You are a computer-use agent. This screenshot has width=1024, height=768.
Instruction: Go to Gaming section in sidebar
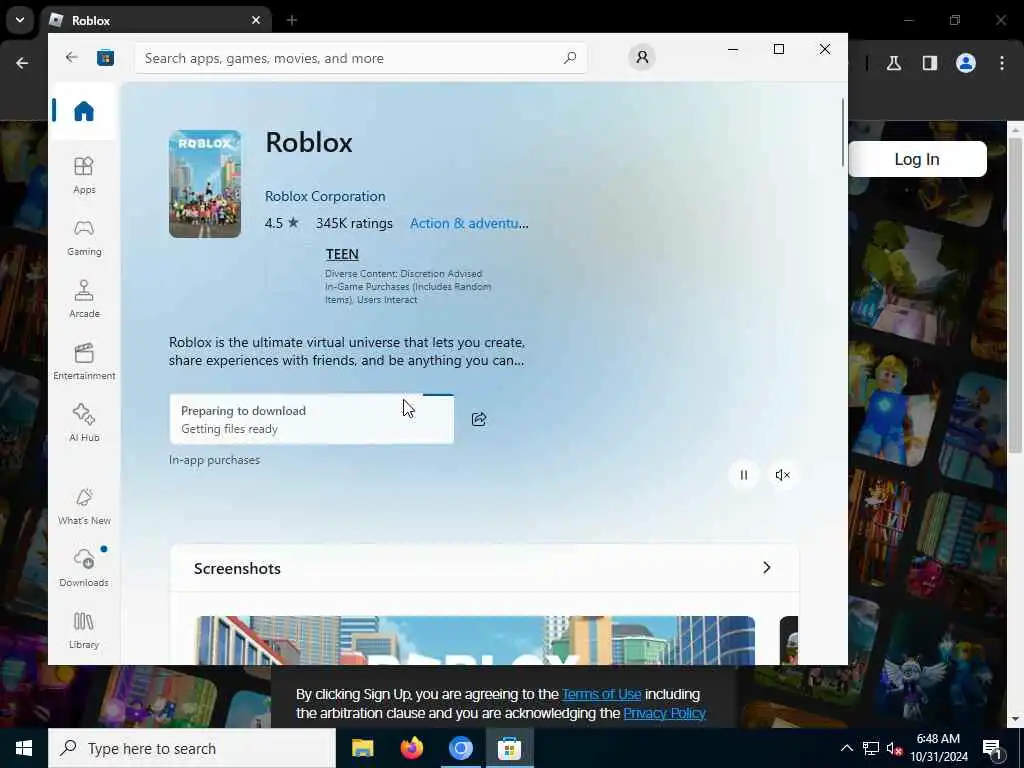[84, 238]
